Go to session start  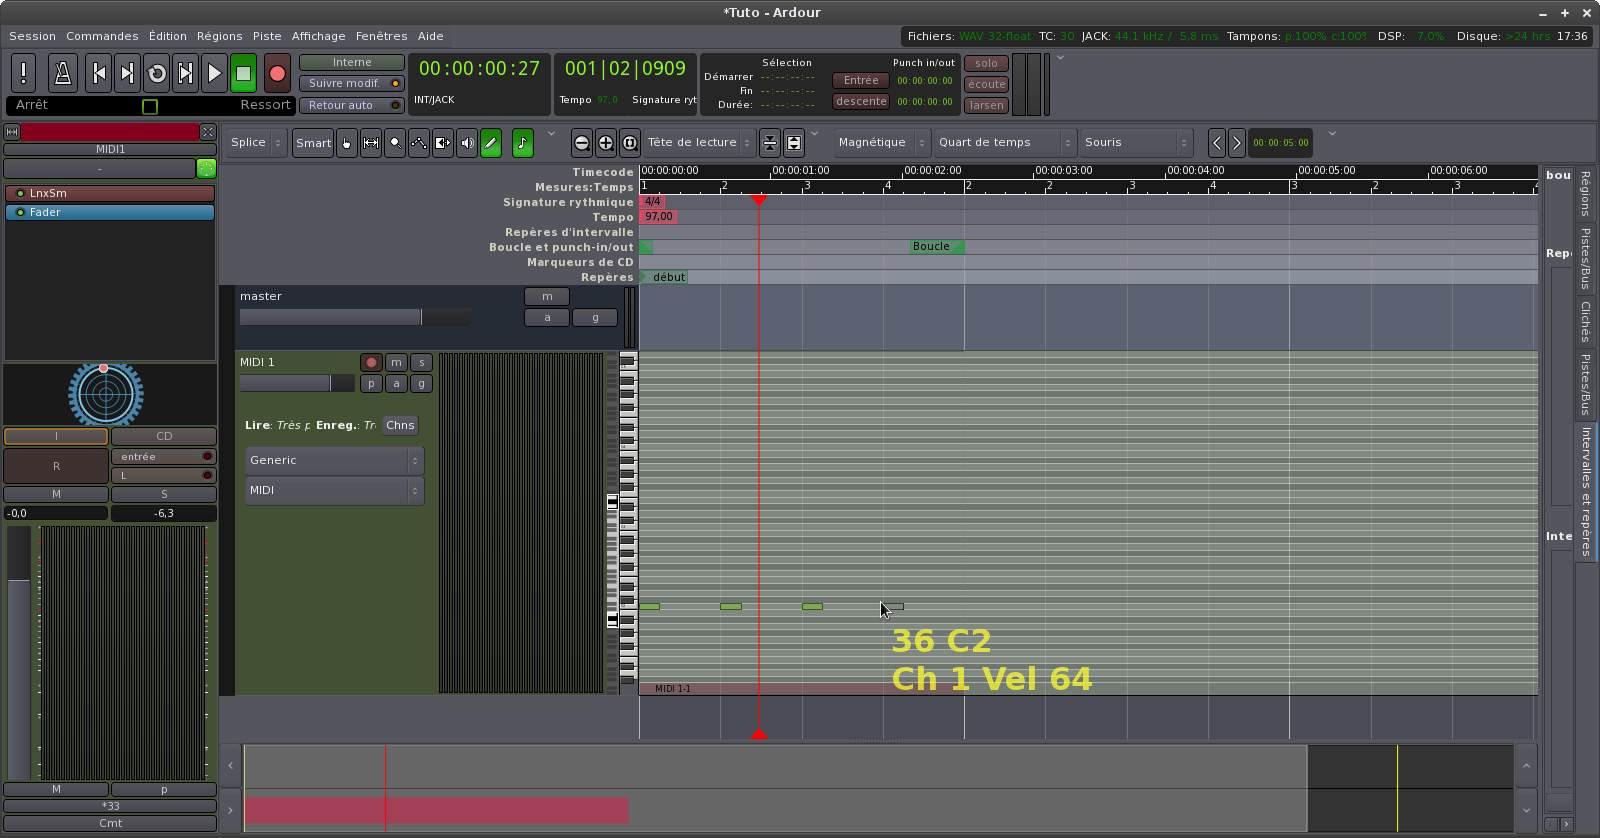click(98, 73)
